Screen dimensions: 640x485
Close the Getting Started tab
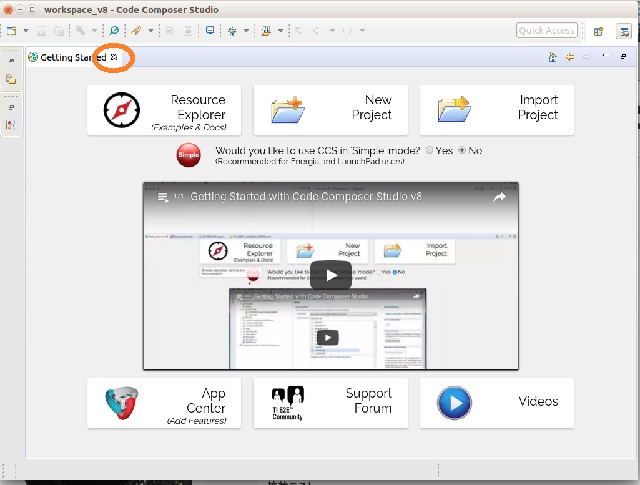click(x=114, y=57)
